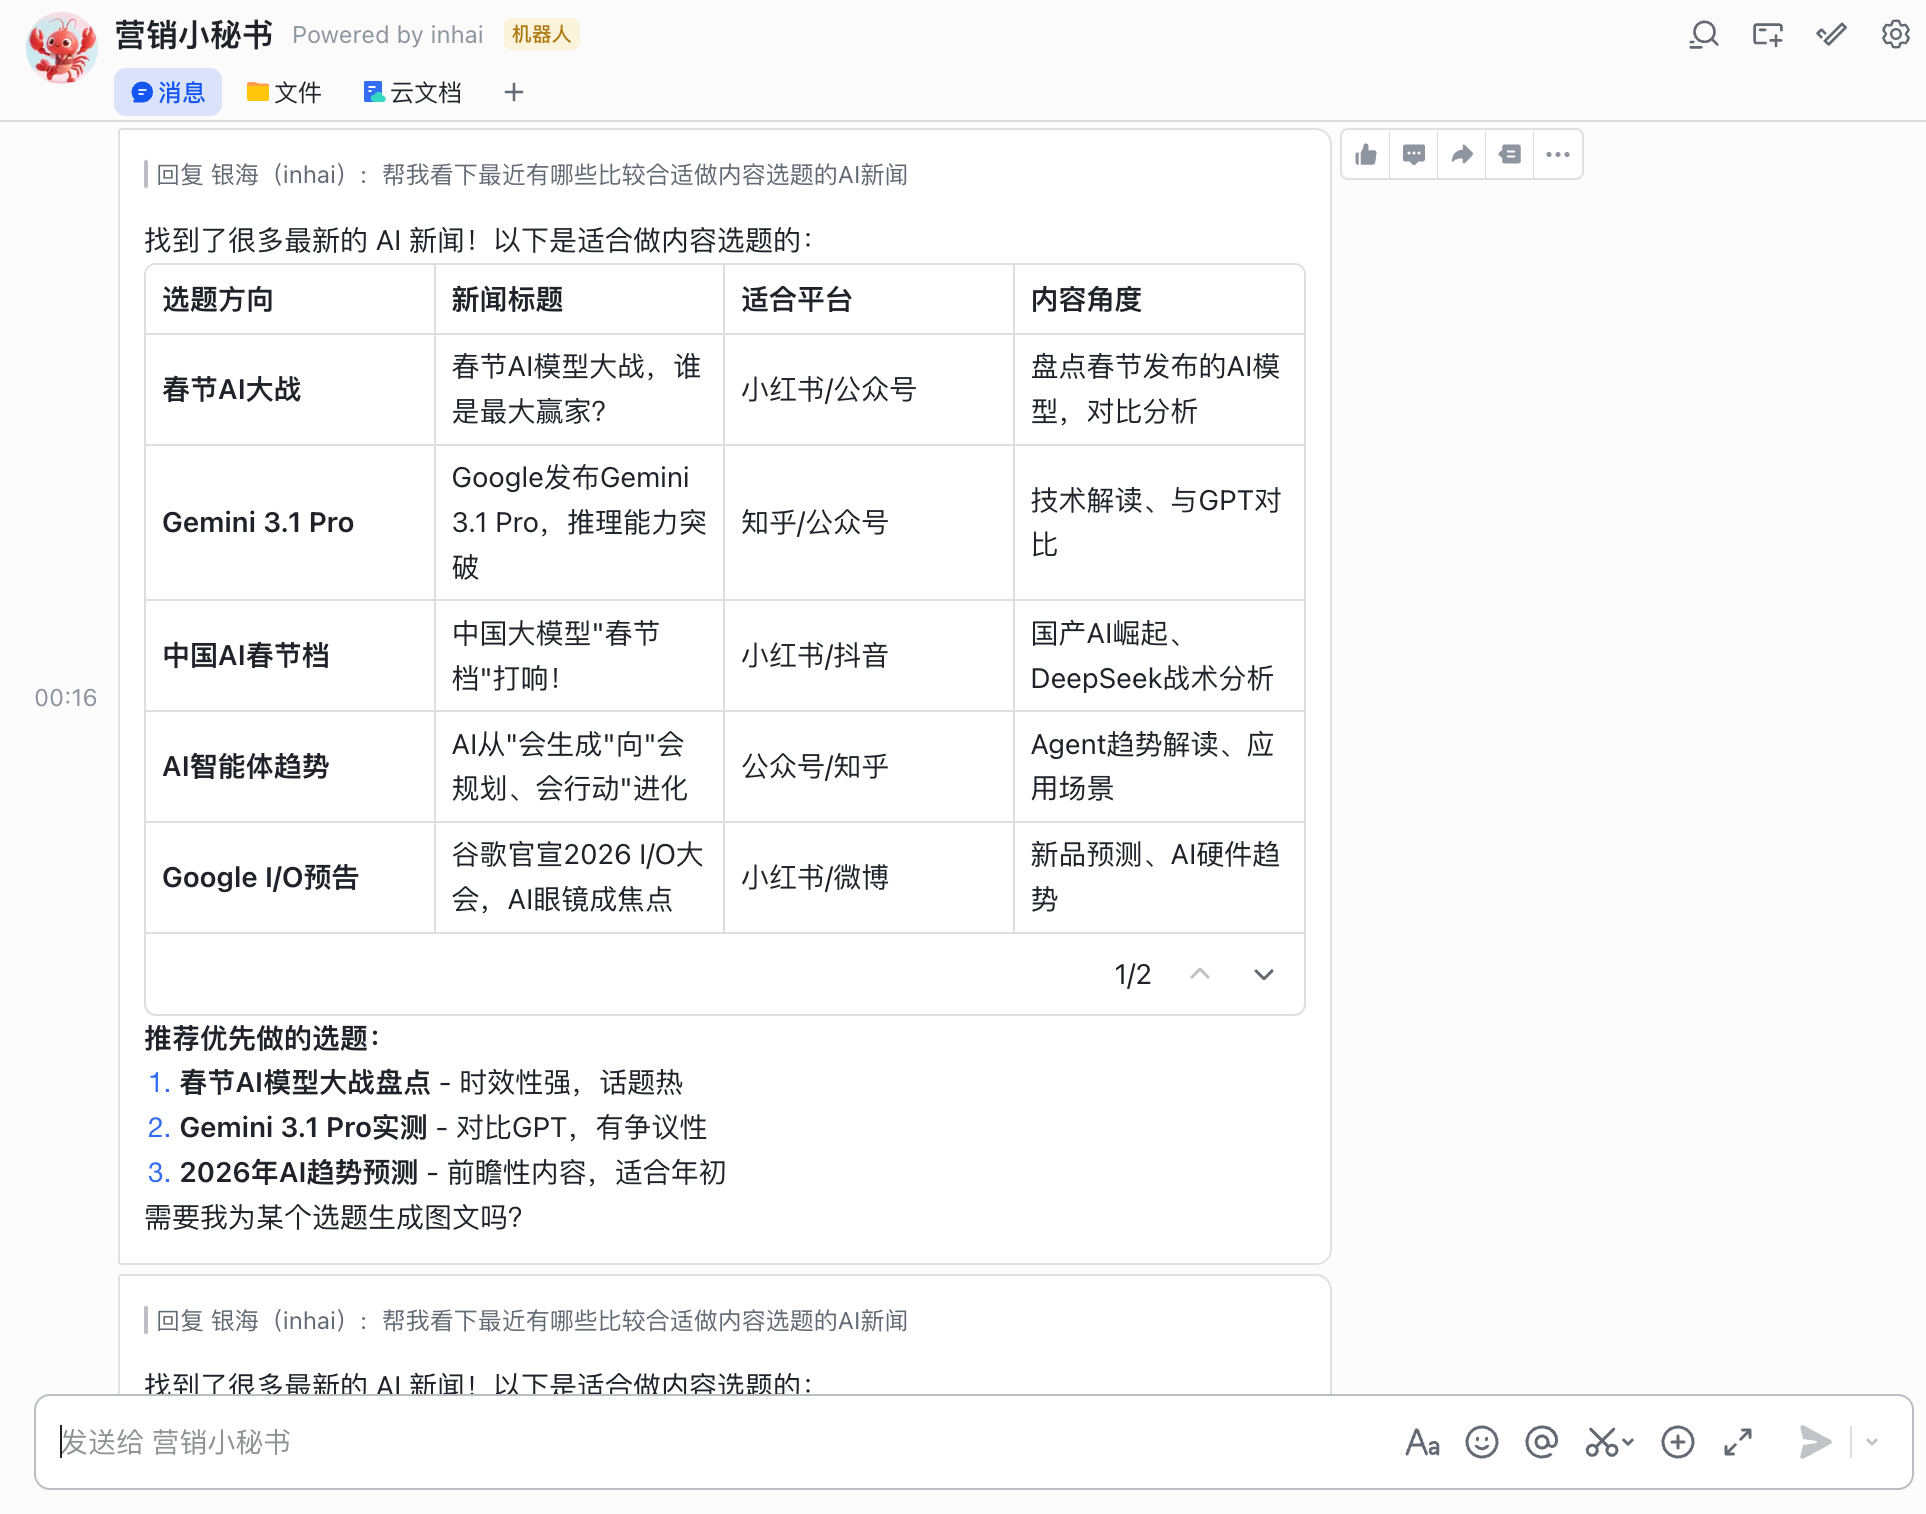The image size is (1926, 1514).
Task: Open the 春节AI模型大战盘点 recommendation link
Action: (x=306, y=1081)
